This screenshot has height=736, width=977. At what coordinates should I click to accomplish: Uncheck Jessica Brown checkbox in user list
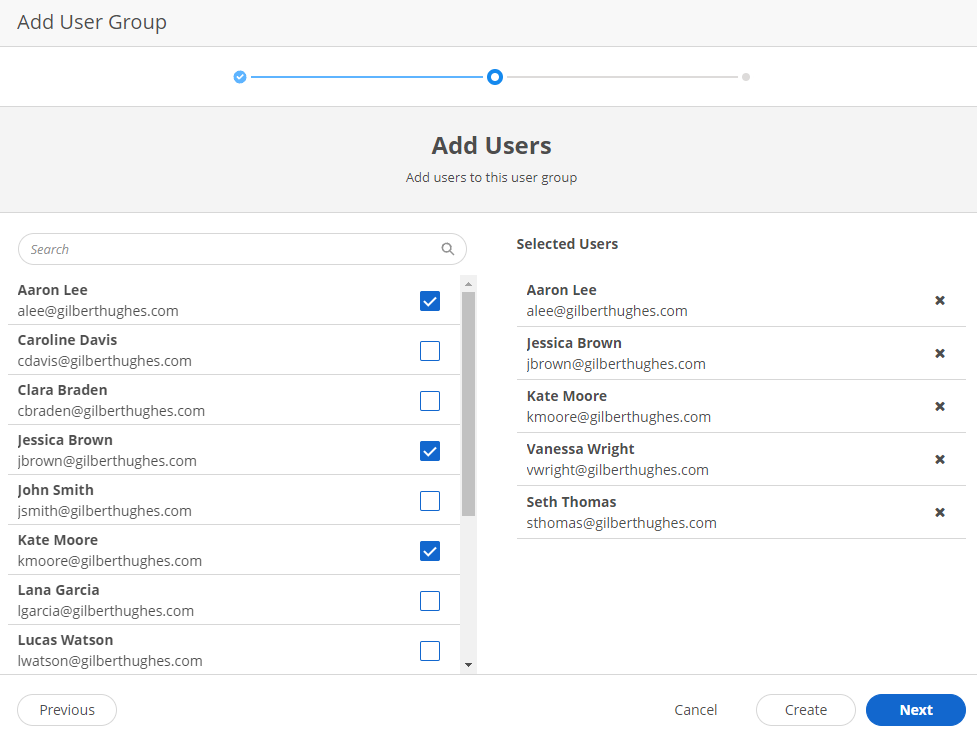430,451
